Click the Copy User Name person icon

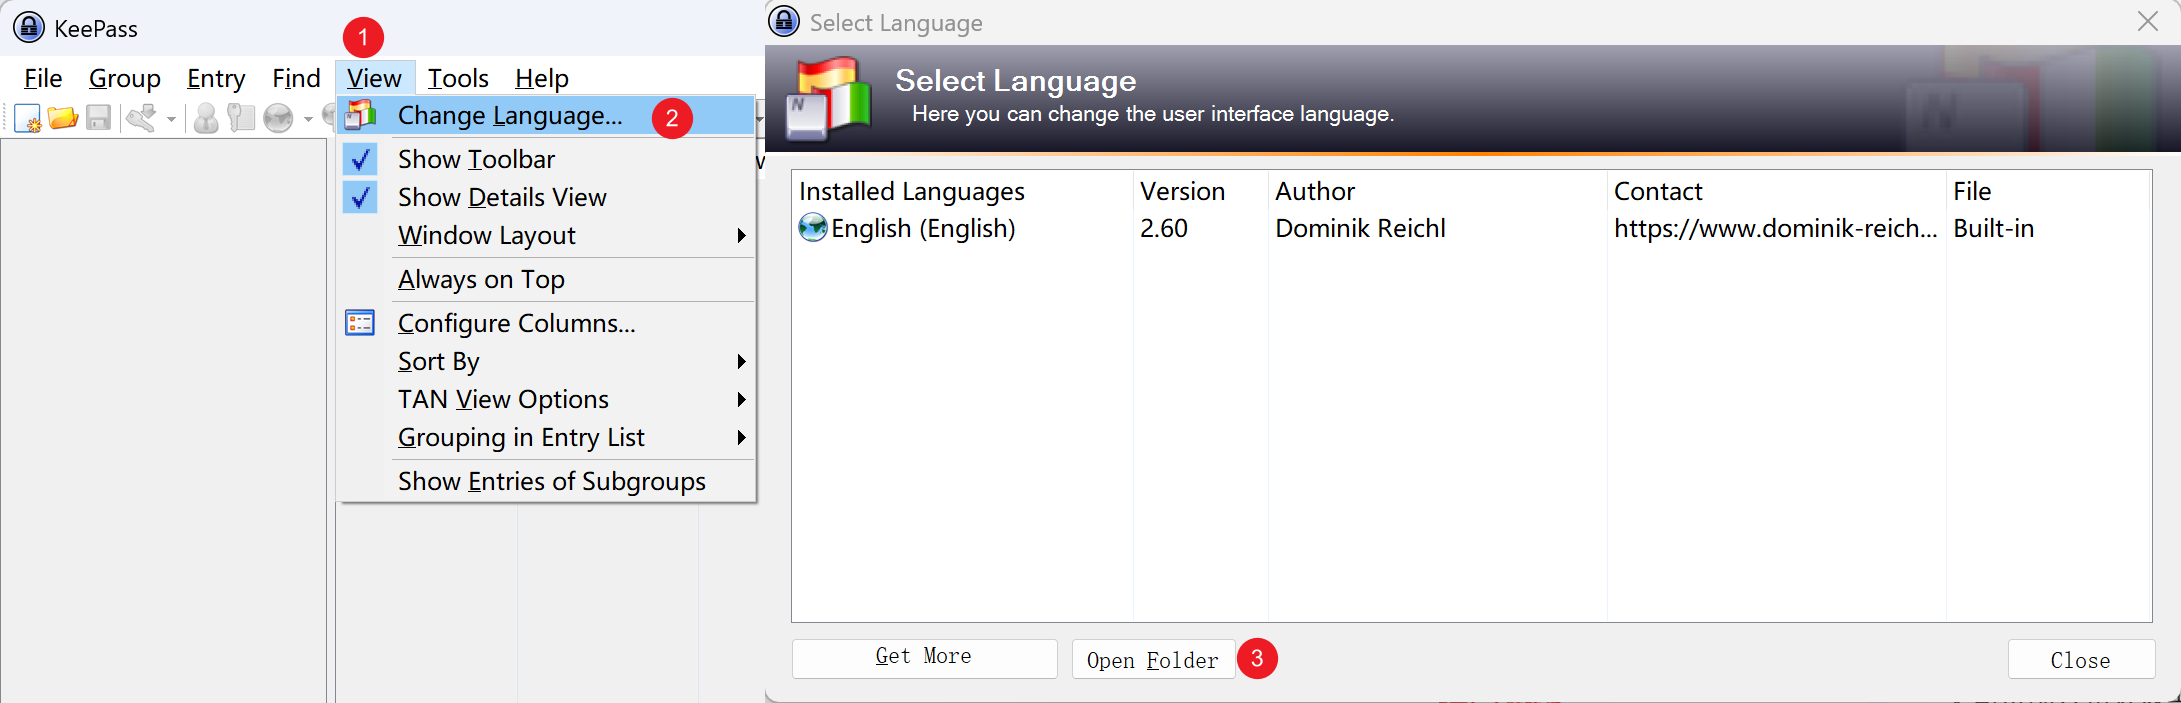[206, 118]
